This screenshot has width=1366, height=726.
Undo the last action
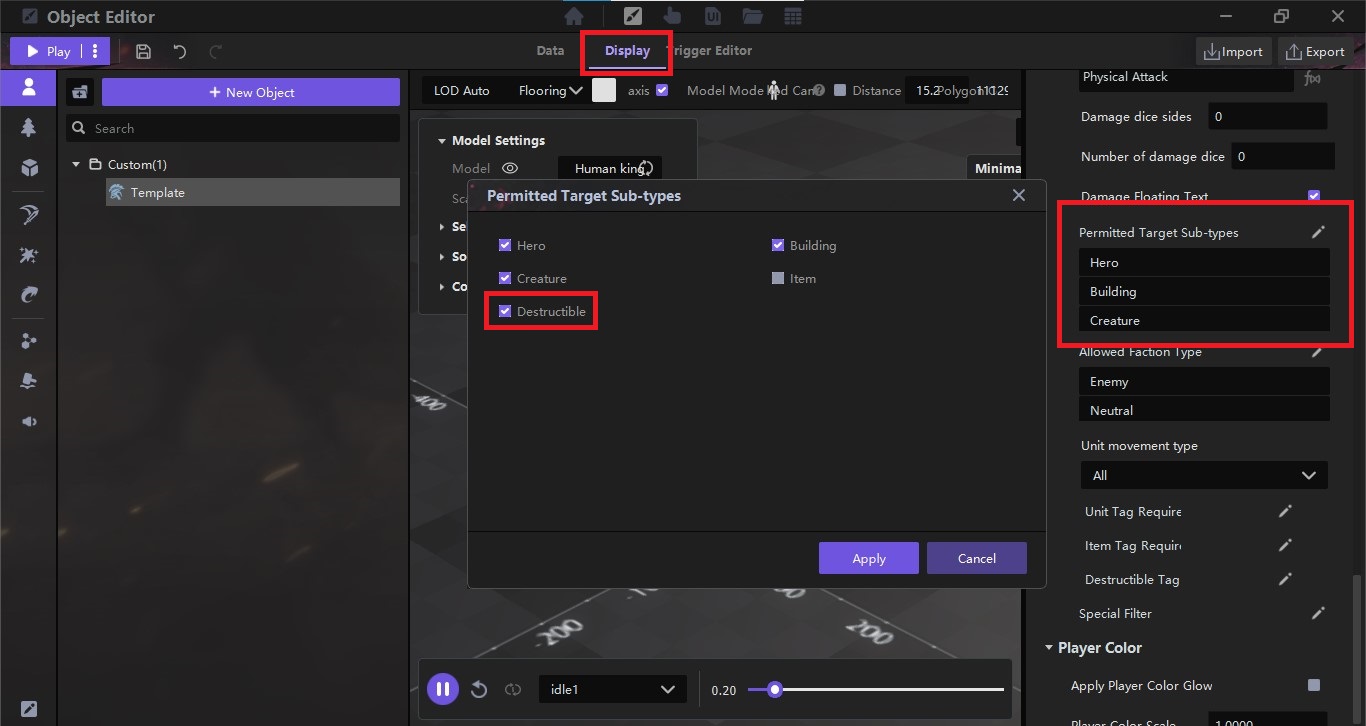[x=179, y=51]
